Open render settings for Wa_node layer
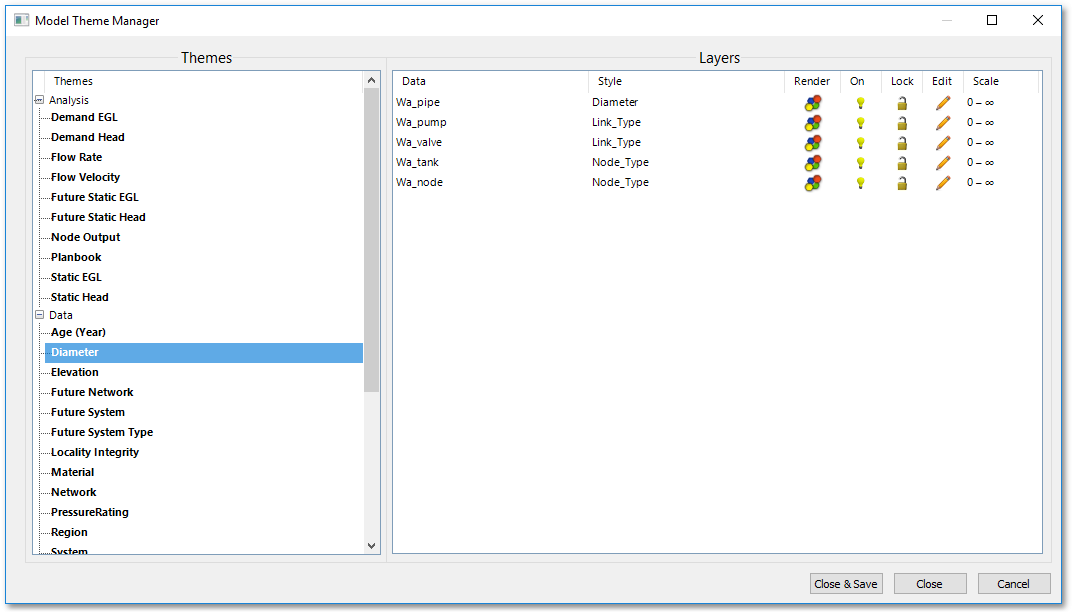This screenshot has width=1073, height=615. (812, 183)
